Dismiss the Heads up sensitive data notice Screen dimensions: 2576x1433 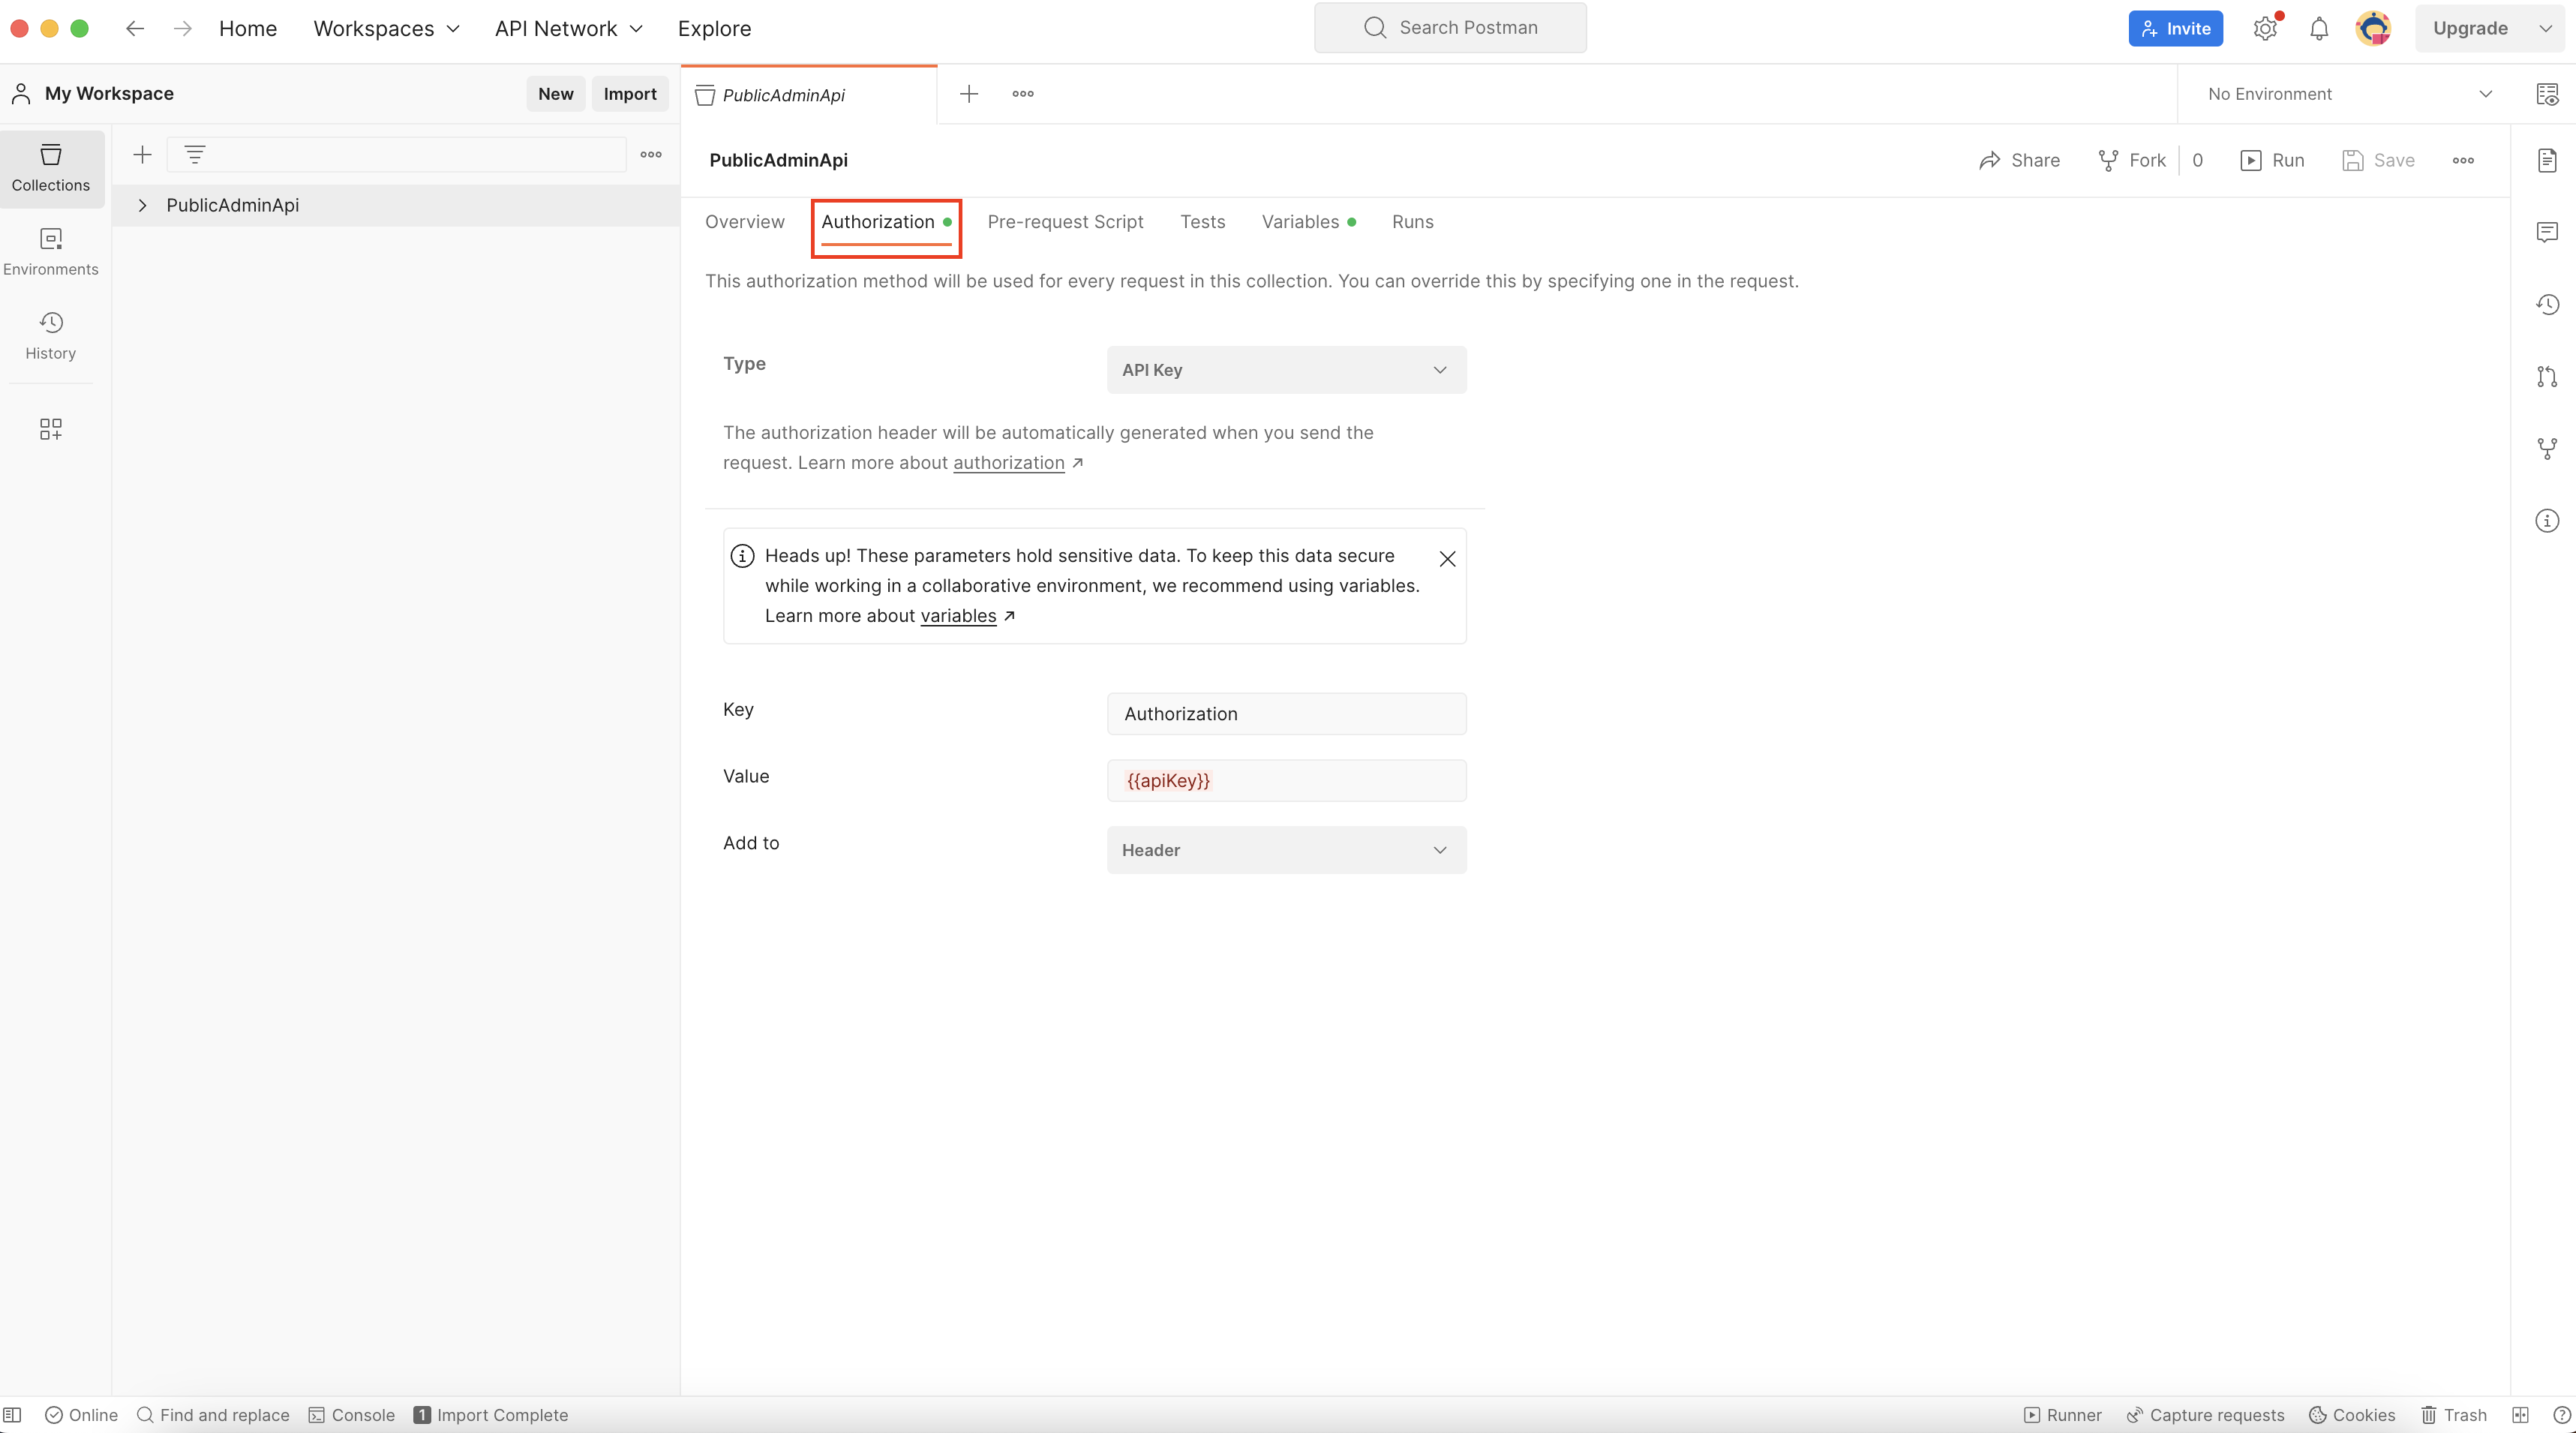(1447, 559)
